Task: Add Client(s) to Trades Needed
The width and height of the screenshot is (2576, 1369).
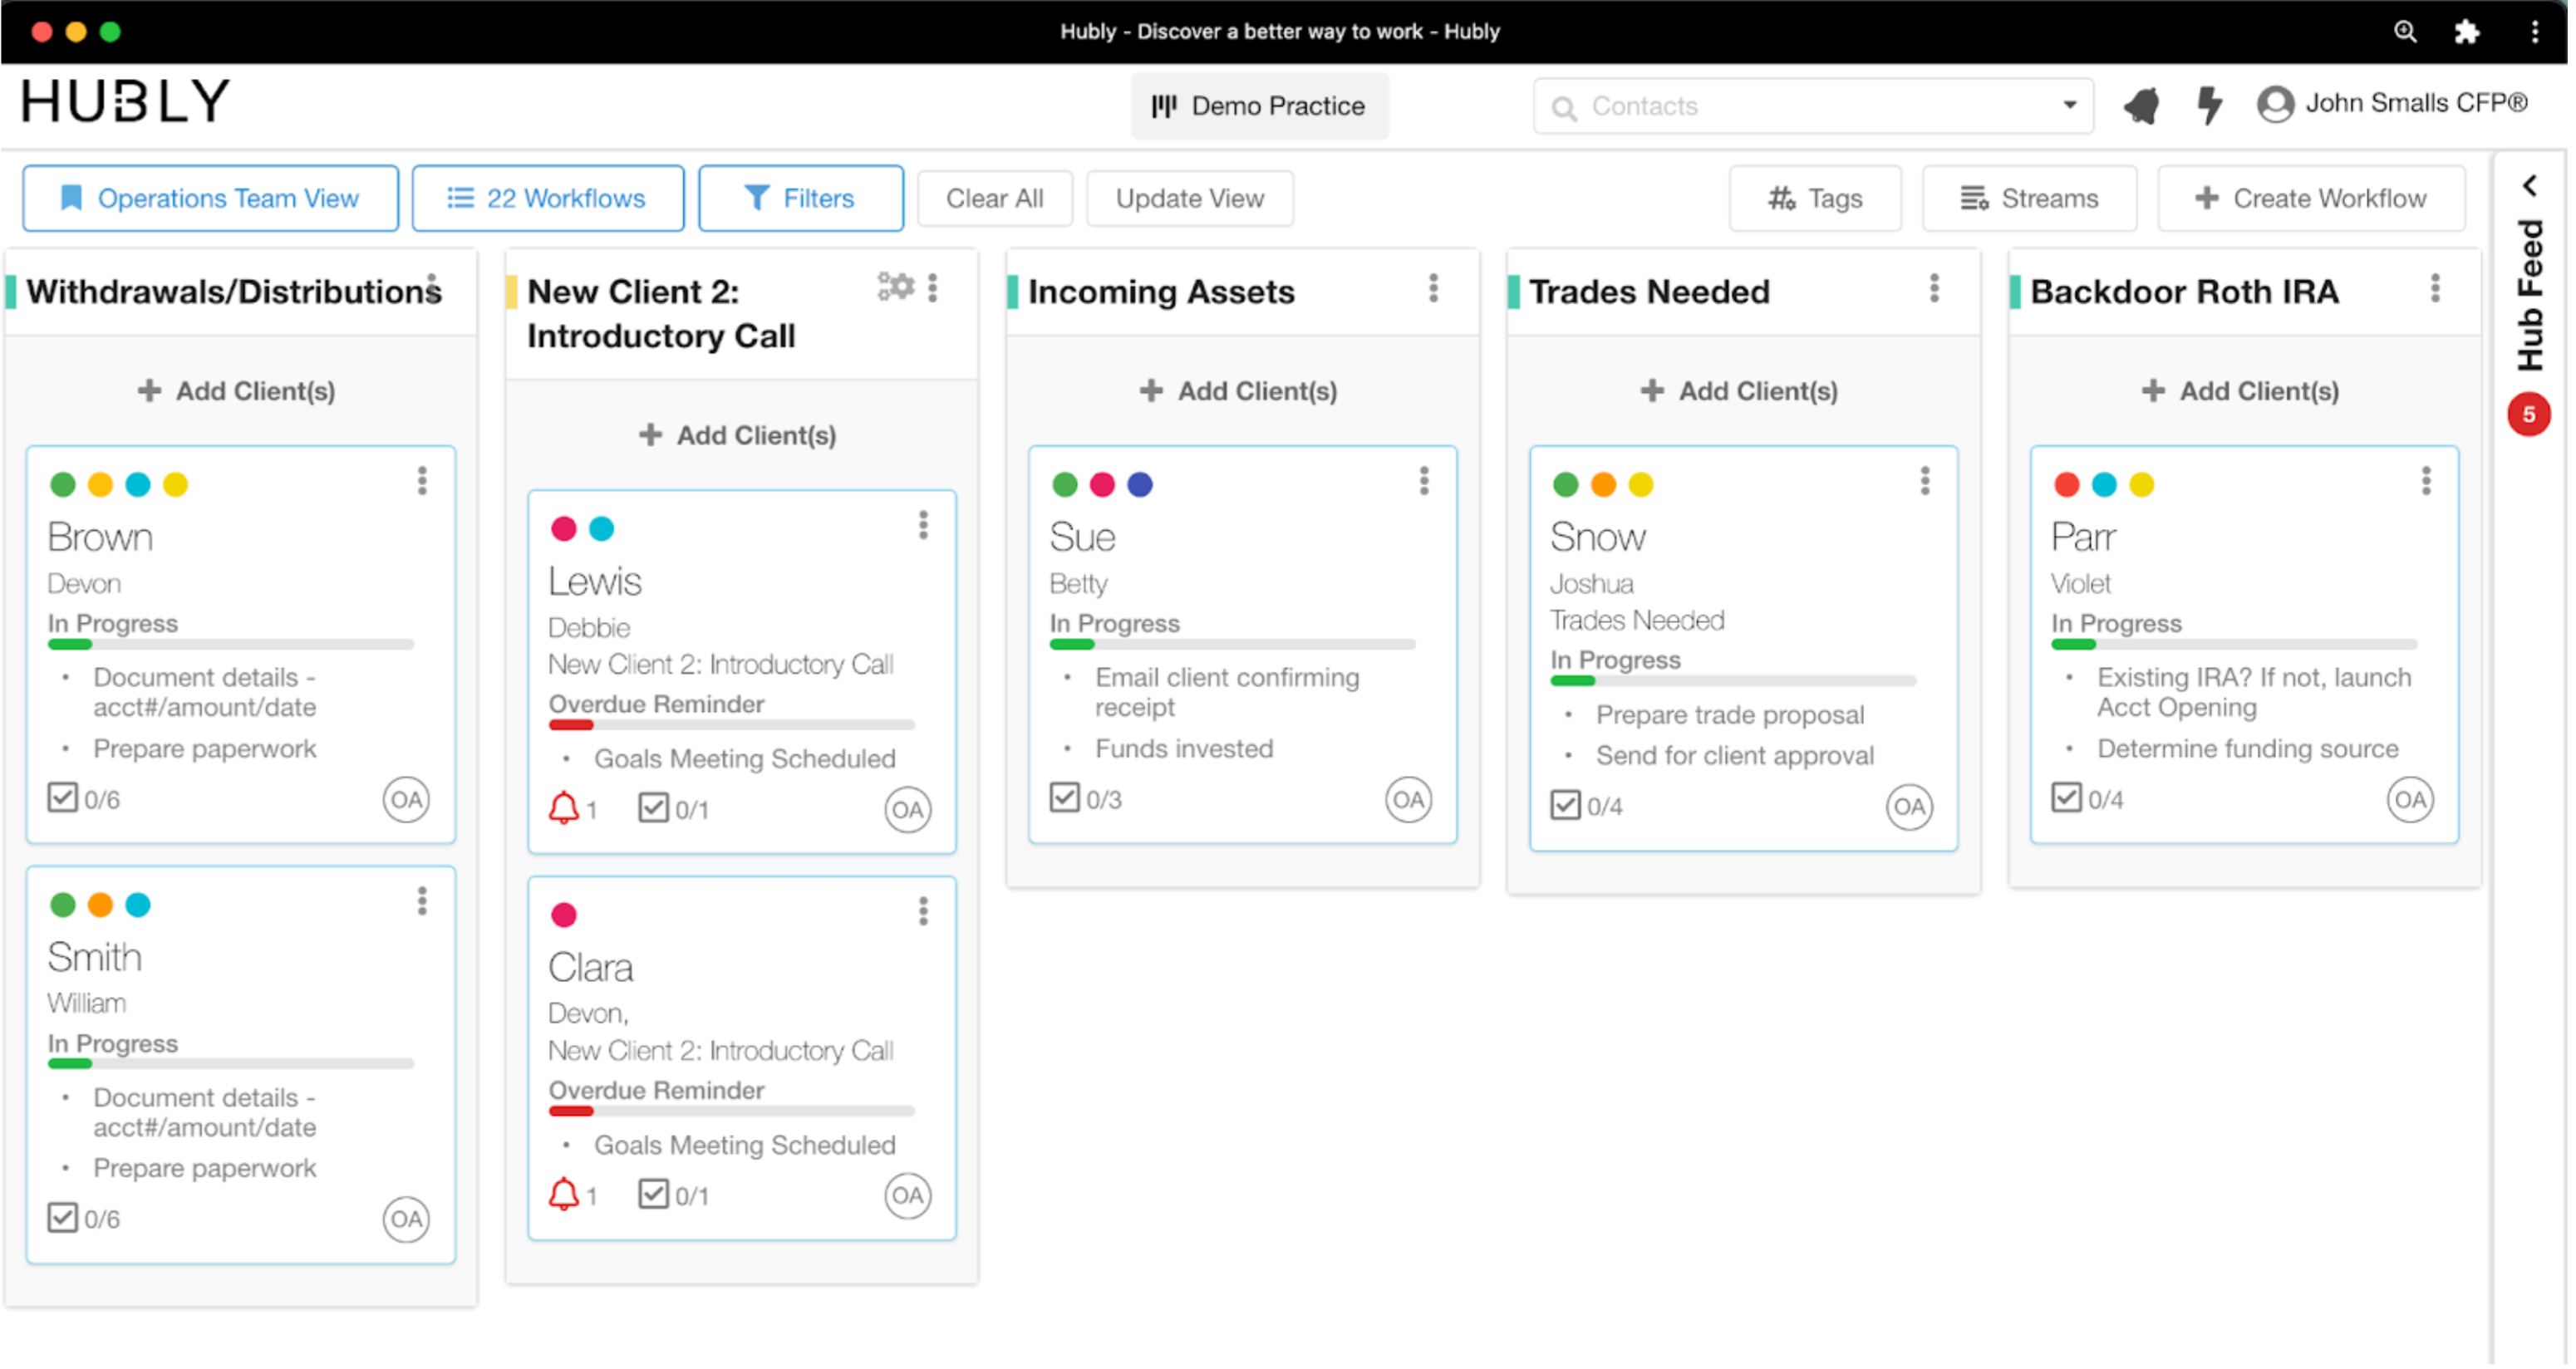Action: pos(1740,391)
